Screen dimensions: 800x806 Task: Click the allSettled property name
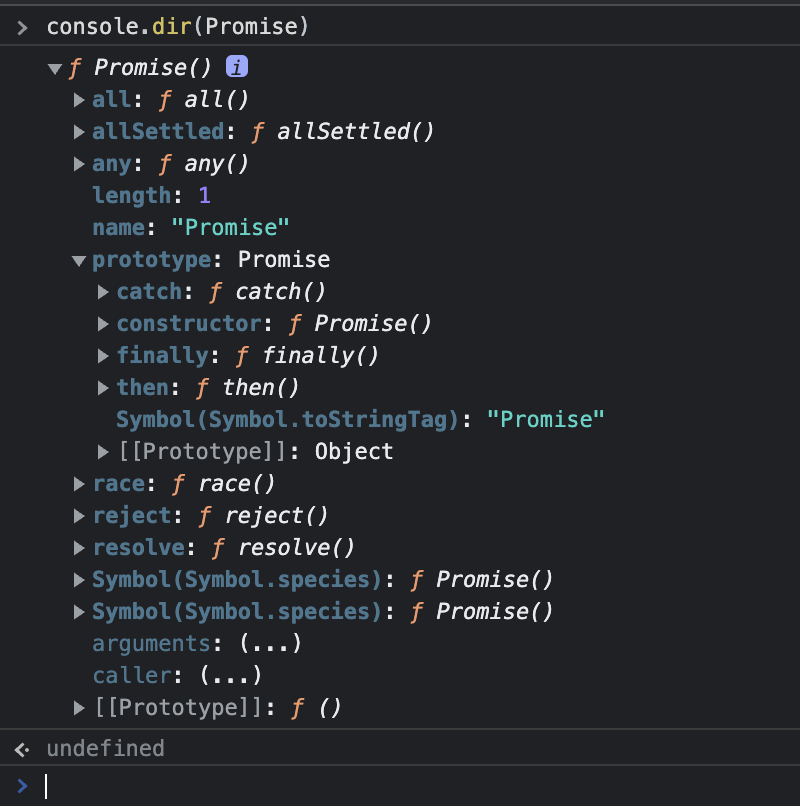click(x=158, y=132)
